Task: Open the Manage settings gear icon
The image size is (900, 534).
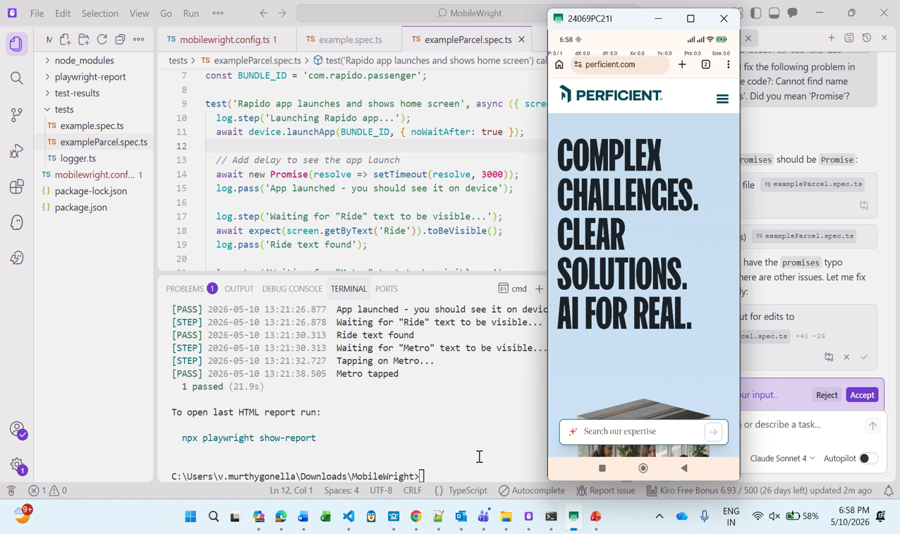Action: coord(18,465)
